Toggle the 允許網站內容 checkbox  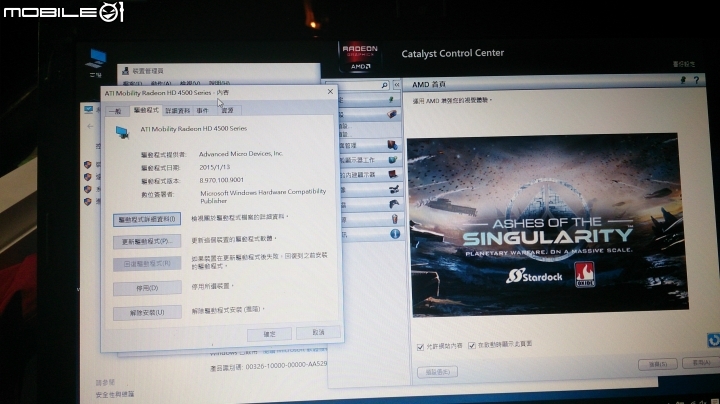(x=420, y=347)
